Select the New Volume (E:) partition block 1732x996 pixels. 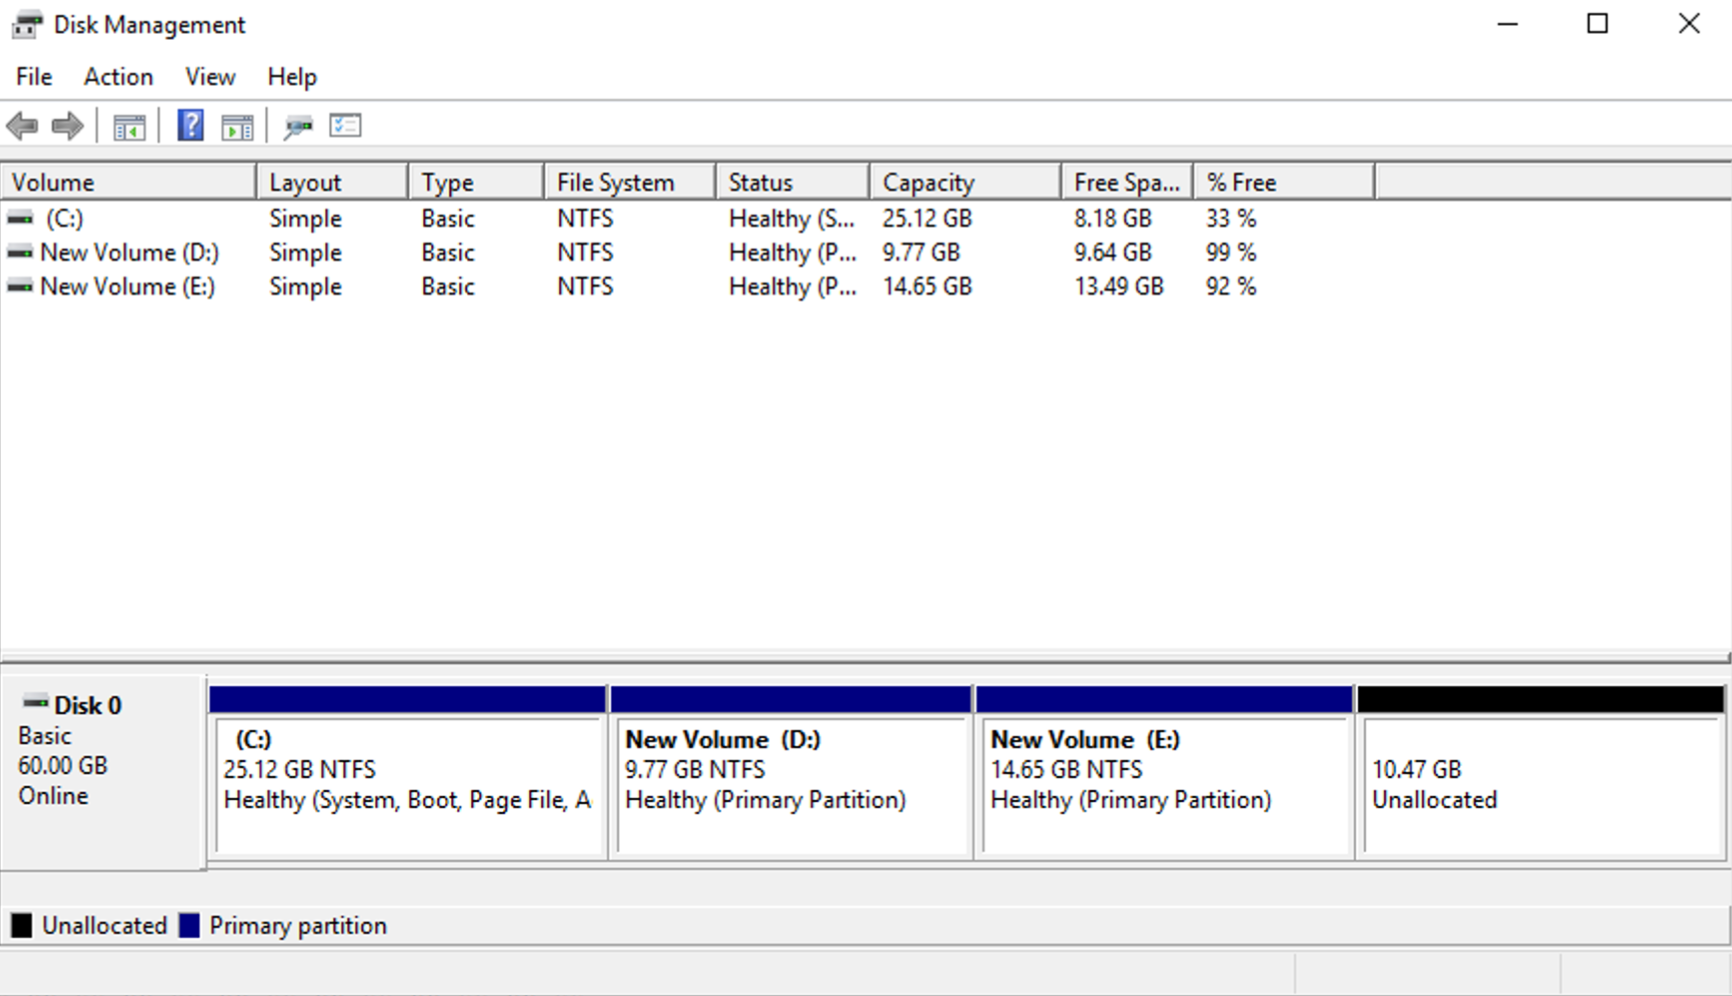click(x=1165, y=772)
